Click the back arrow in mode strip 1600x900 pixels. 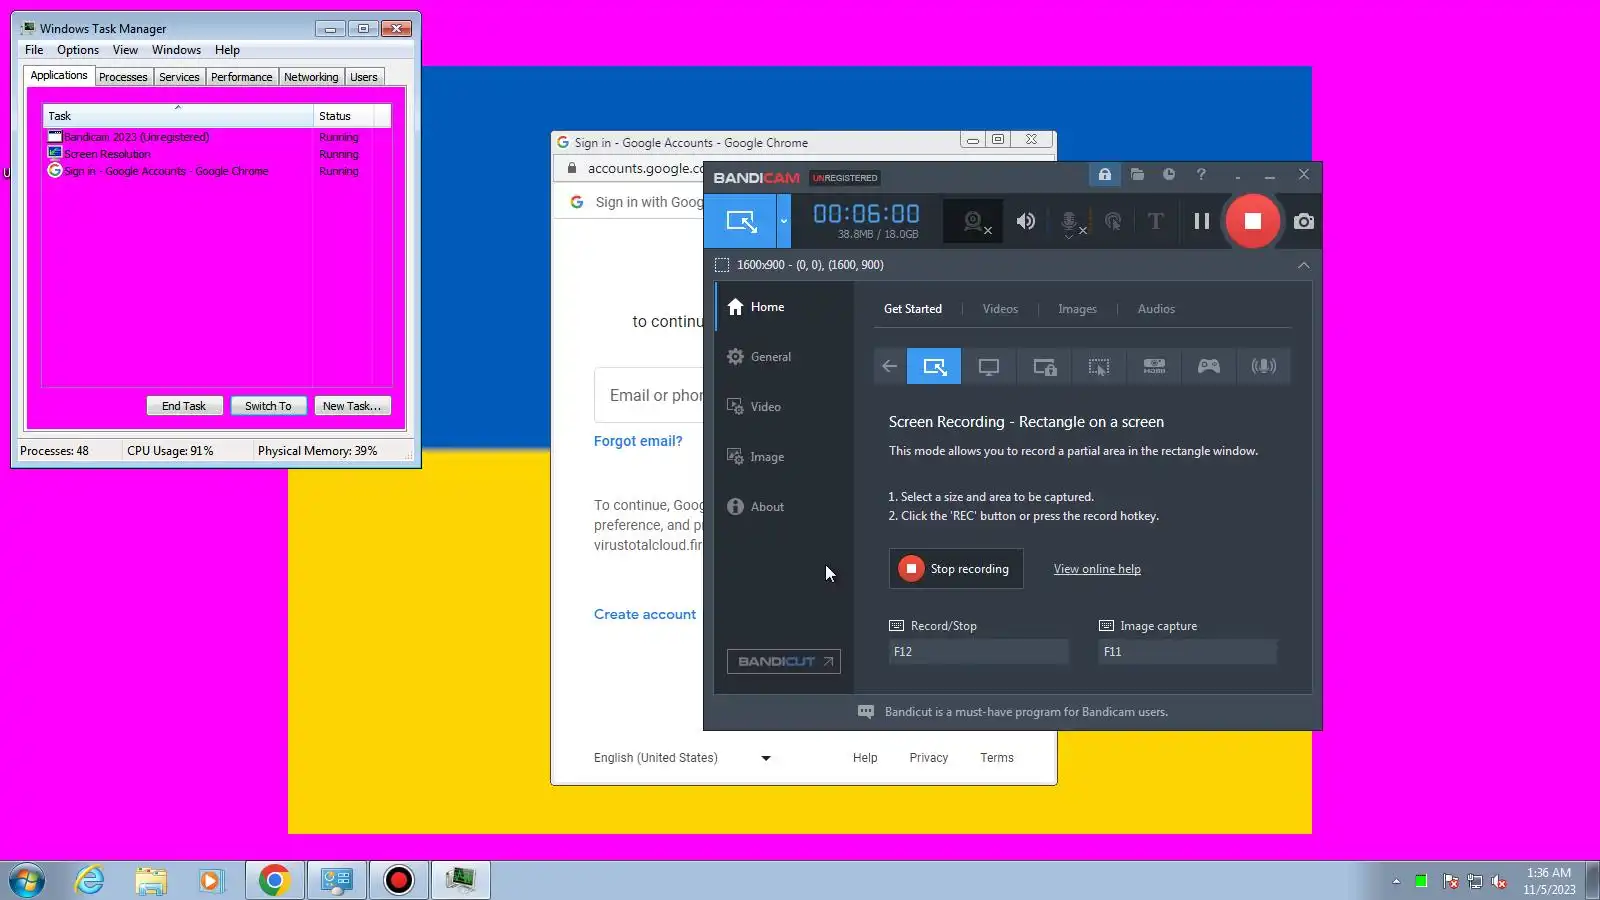pos(889,366)
